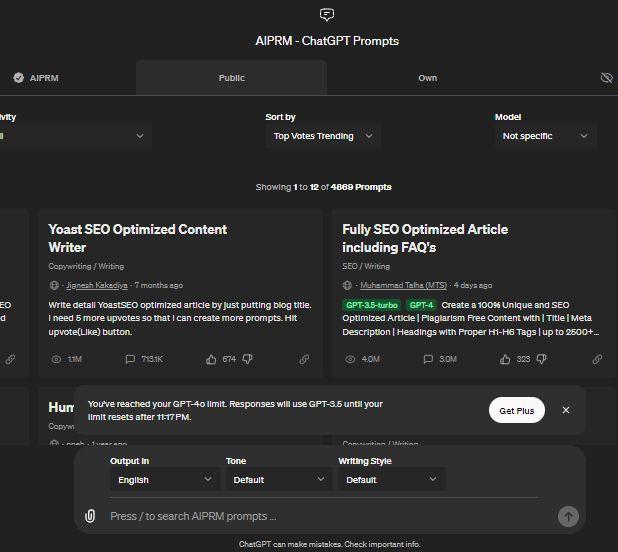Downvote the Fully SEO Optimized Article prompt
The image size is (618, 552).
pyautogui.click(x=542, y=359)
